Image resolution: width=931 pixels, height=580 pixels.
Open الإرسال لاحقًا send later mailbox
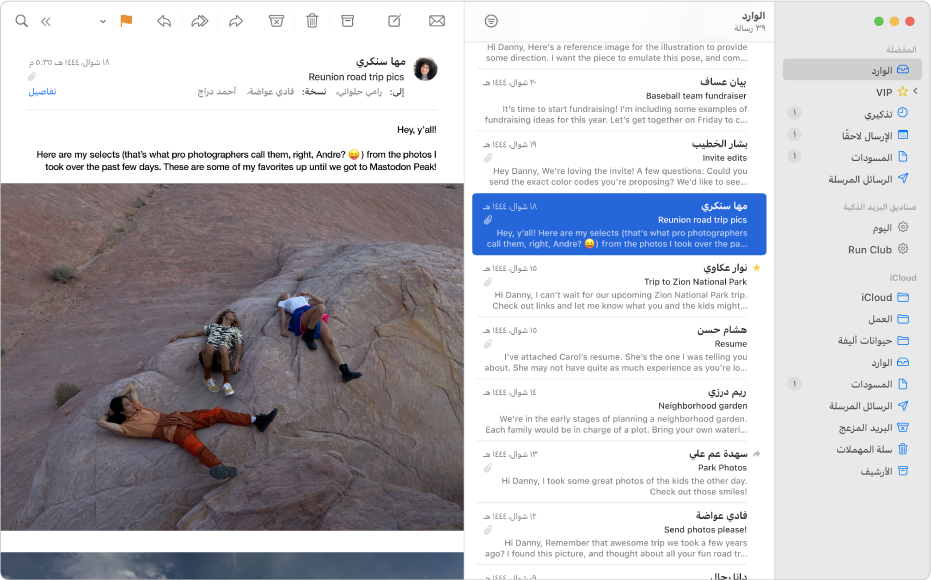point(852,135)
